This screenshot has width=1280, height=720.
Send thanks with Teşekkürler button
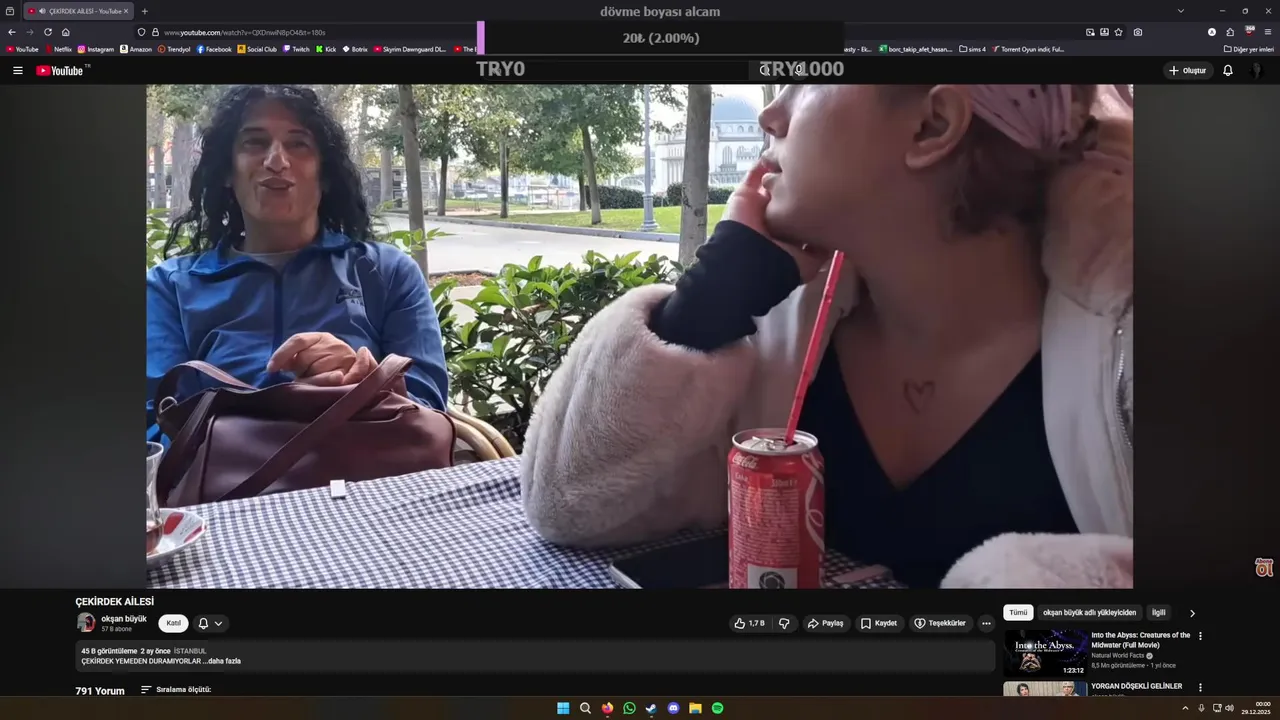point(940,623)
